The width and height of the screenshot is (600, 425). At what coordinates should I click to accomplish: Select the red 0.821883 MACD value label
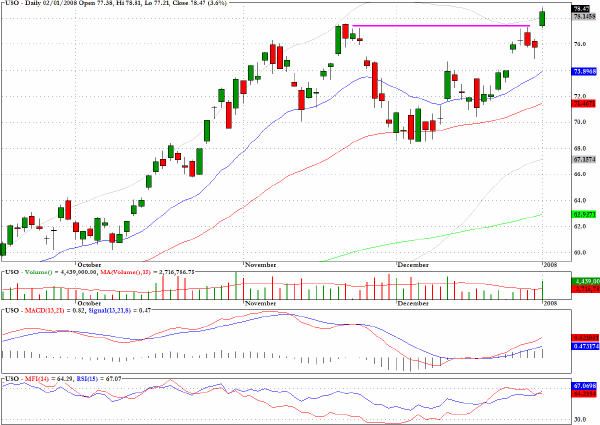pos(584,338)
